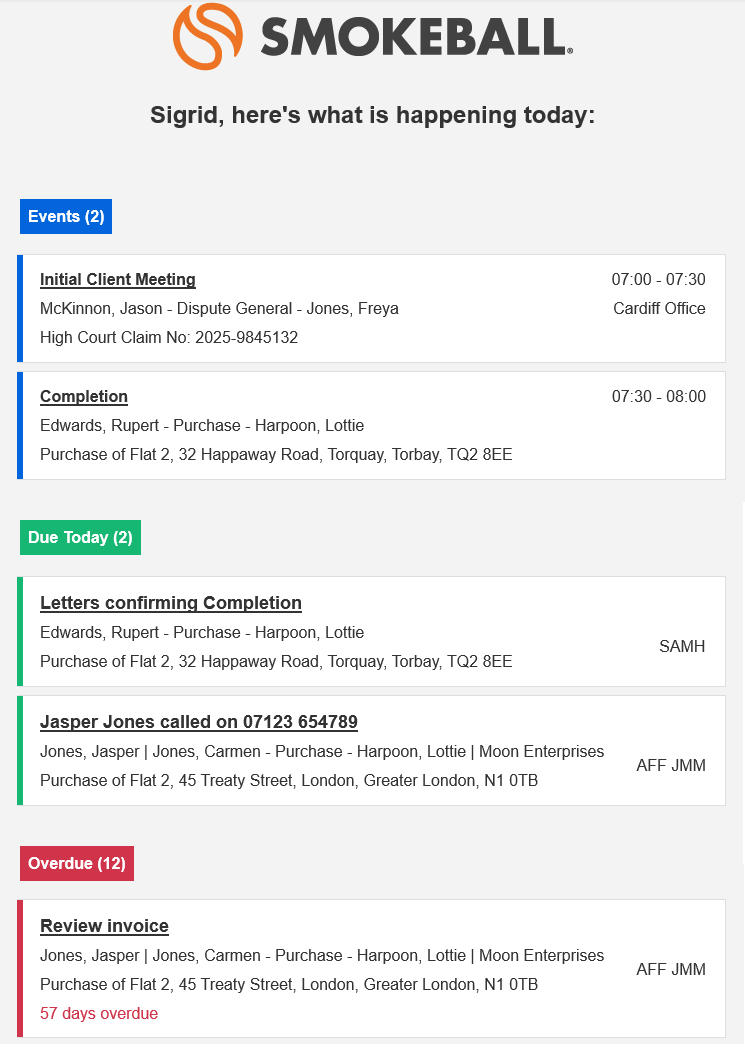Click the greeting heading for Sigrid

click(x=372, y=115)
